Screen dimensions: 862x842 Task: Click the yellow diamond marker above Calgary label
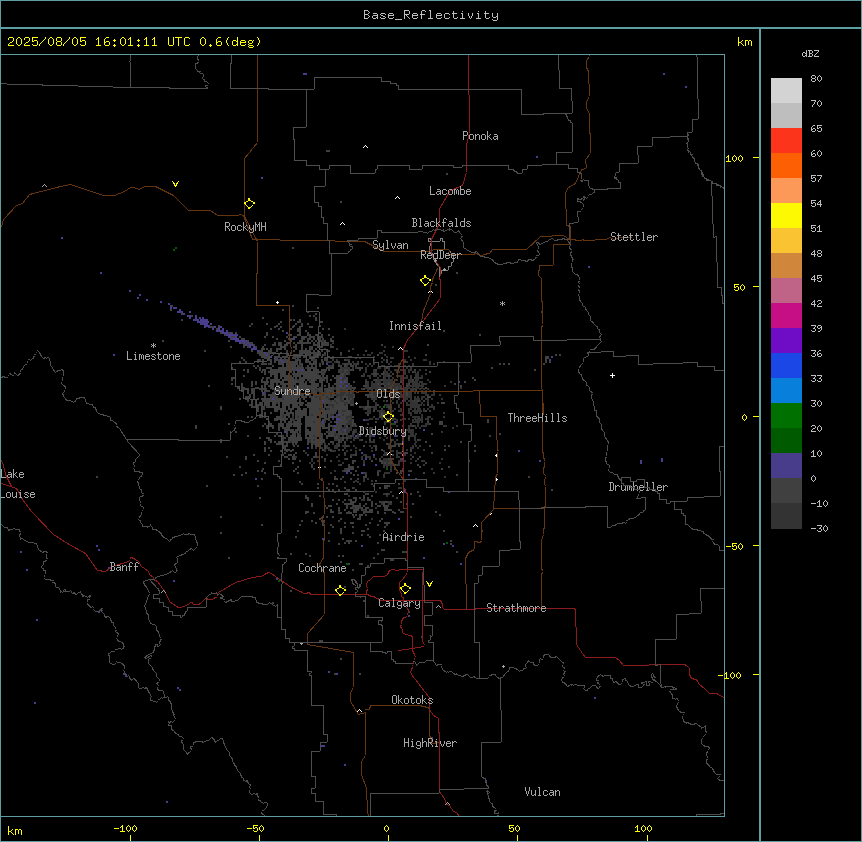[405, 589]
